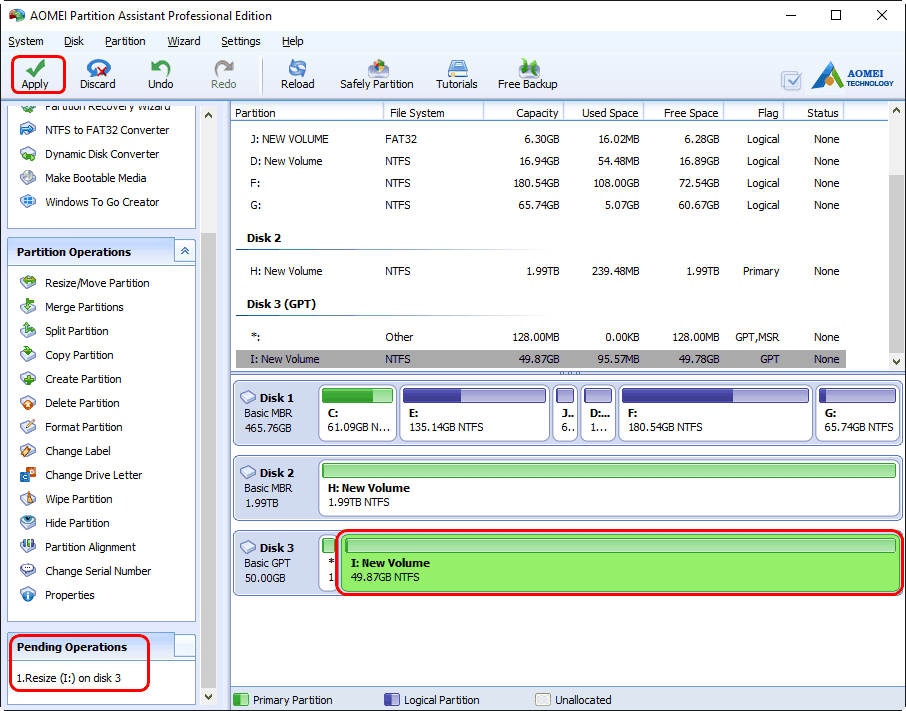Screen dimensions: 906x711
Task: Collapse the Partition Operations panel
Action: 184,251
